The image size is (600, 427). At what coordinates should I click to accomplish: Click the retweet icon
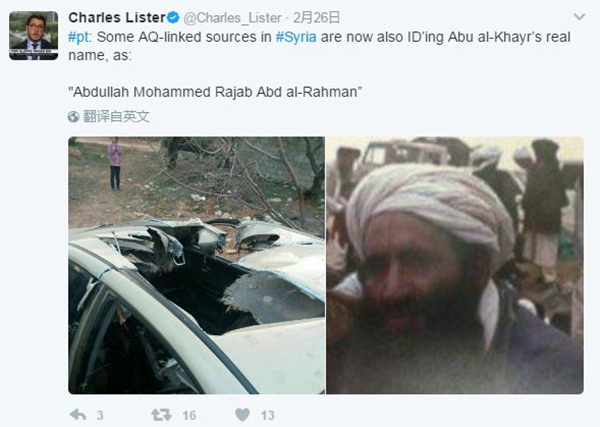coord(161,415)
